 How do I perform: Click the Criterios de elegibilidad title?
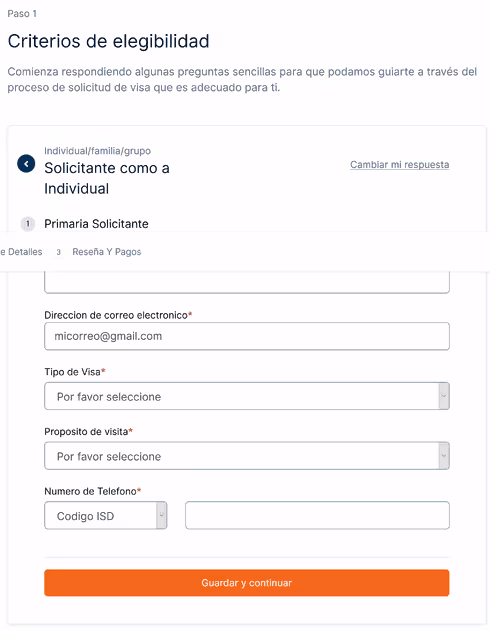[x=108, y=41]
